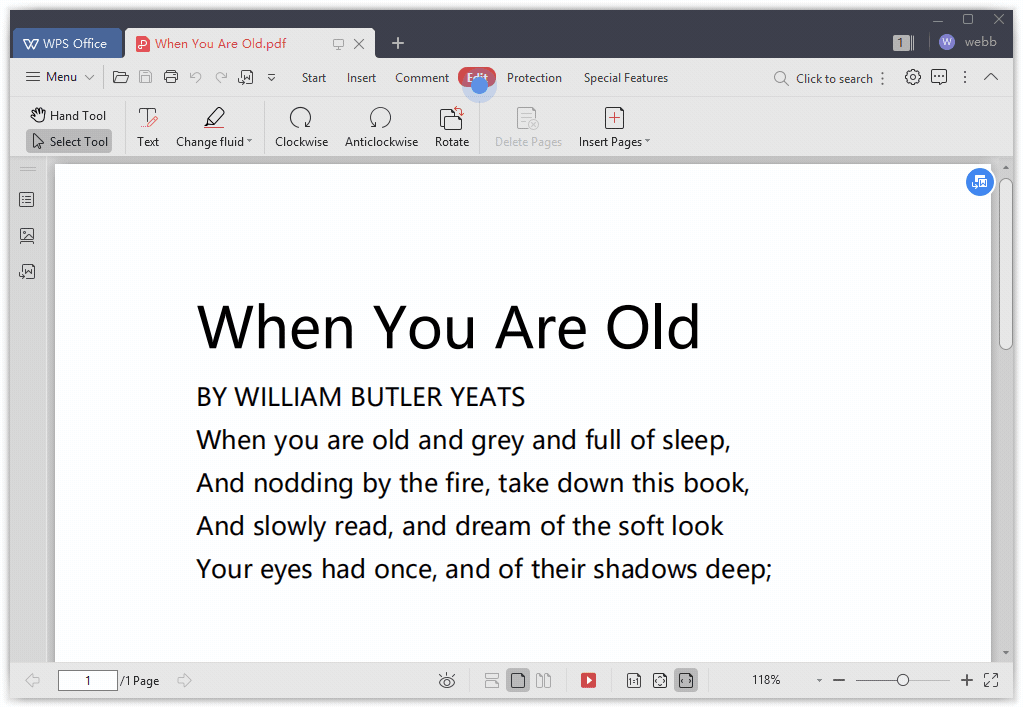Open the Menu button
This screenshot has height=708, width=1023.
(x=60, y=77)
